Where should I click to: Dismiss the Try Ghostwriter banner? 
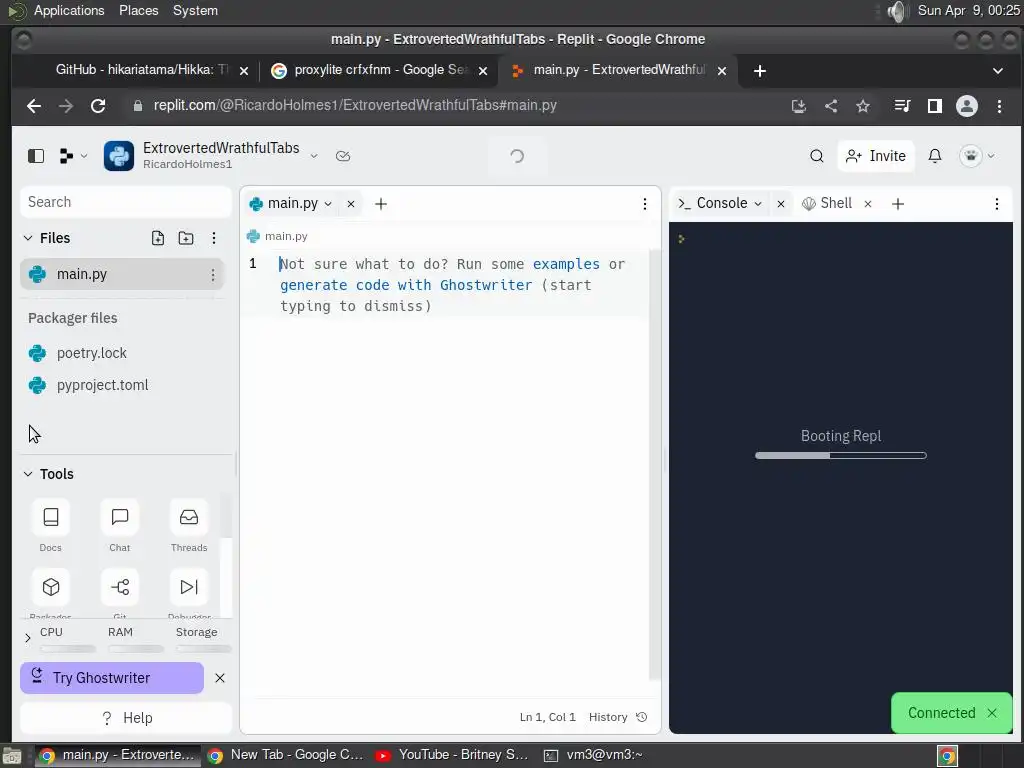click(x=220, y=678)
